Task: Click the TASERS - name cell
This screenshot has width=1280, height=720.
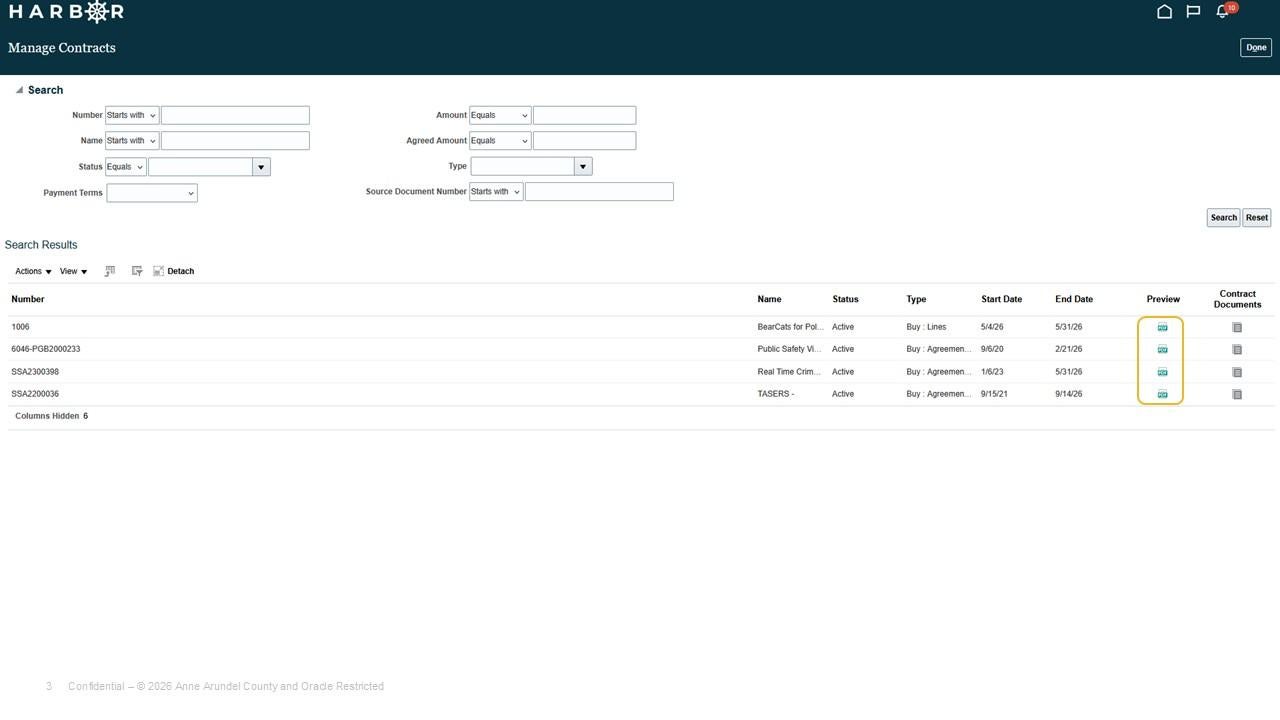Action: [775, 394]
